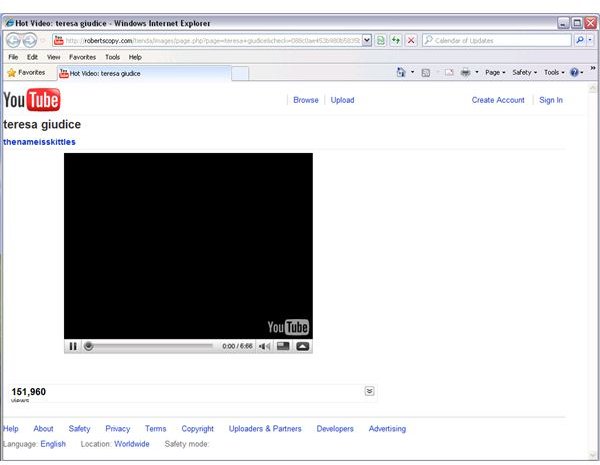Toggle Compatibility View icon
Screen dimensions: 600x465
click(380, 40)
